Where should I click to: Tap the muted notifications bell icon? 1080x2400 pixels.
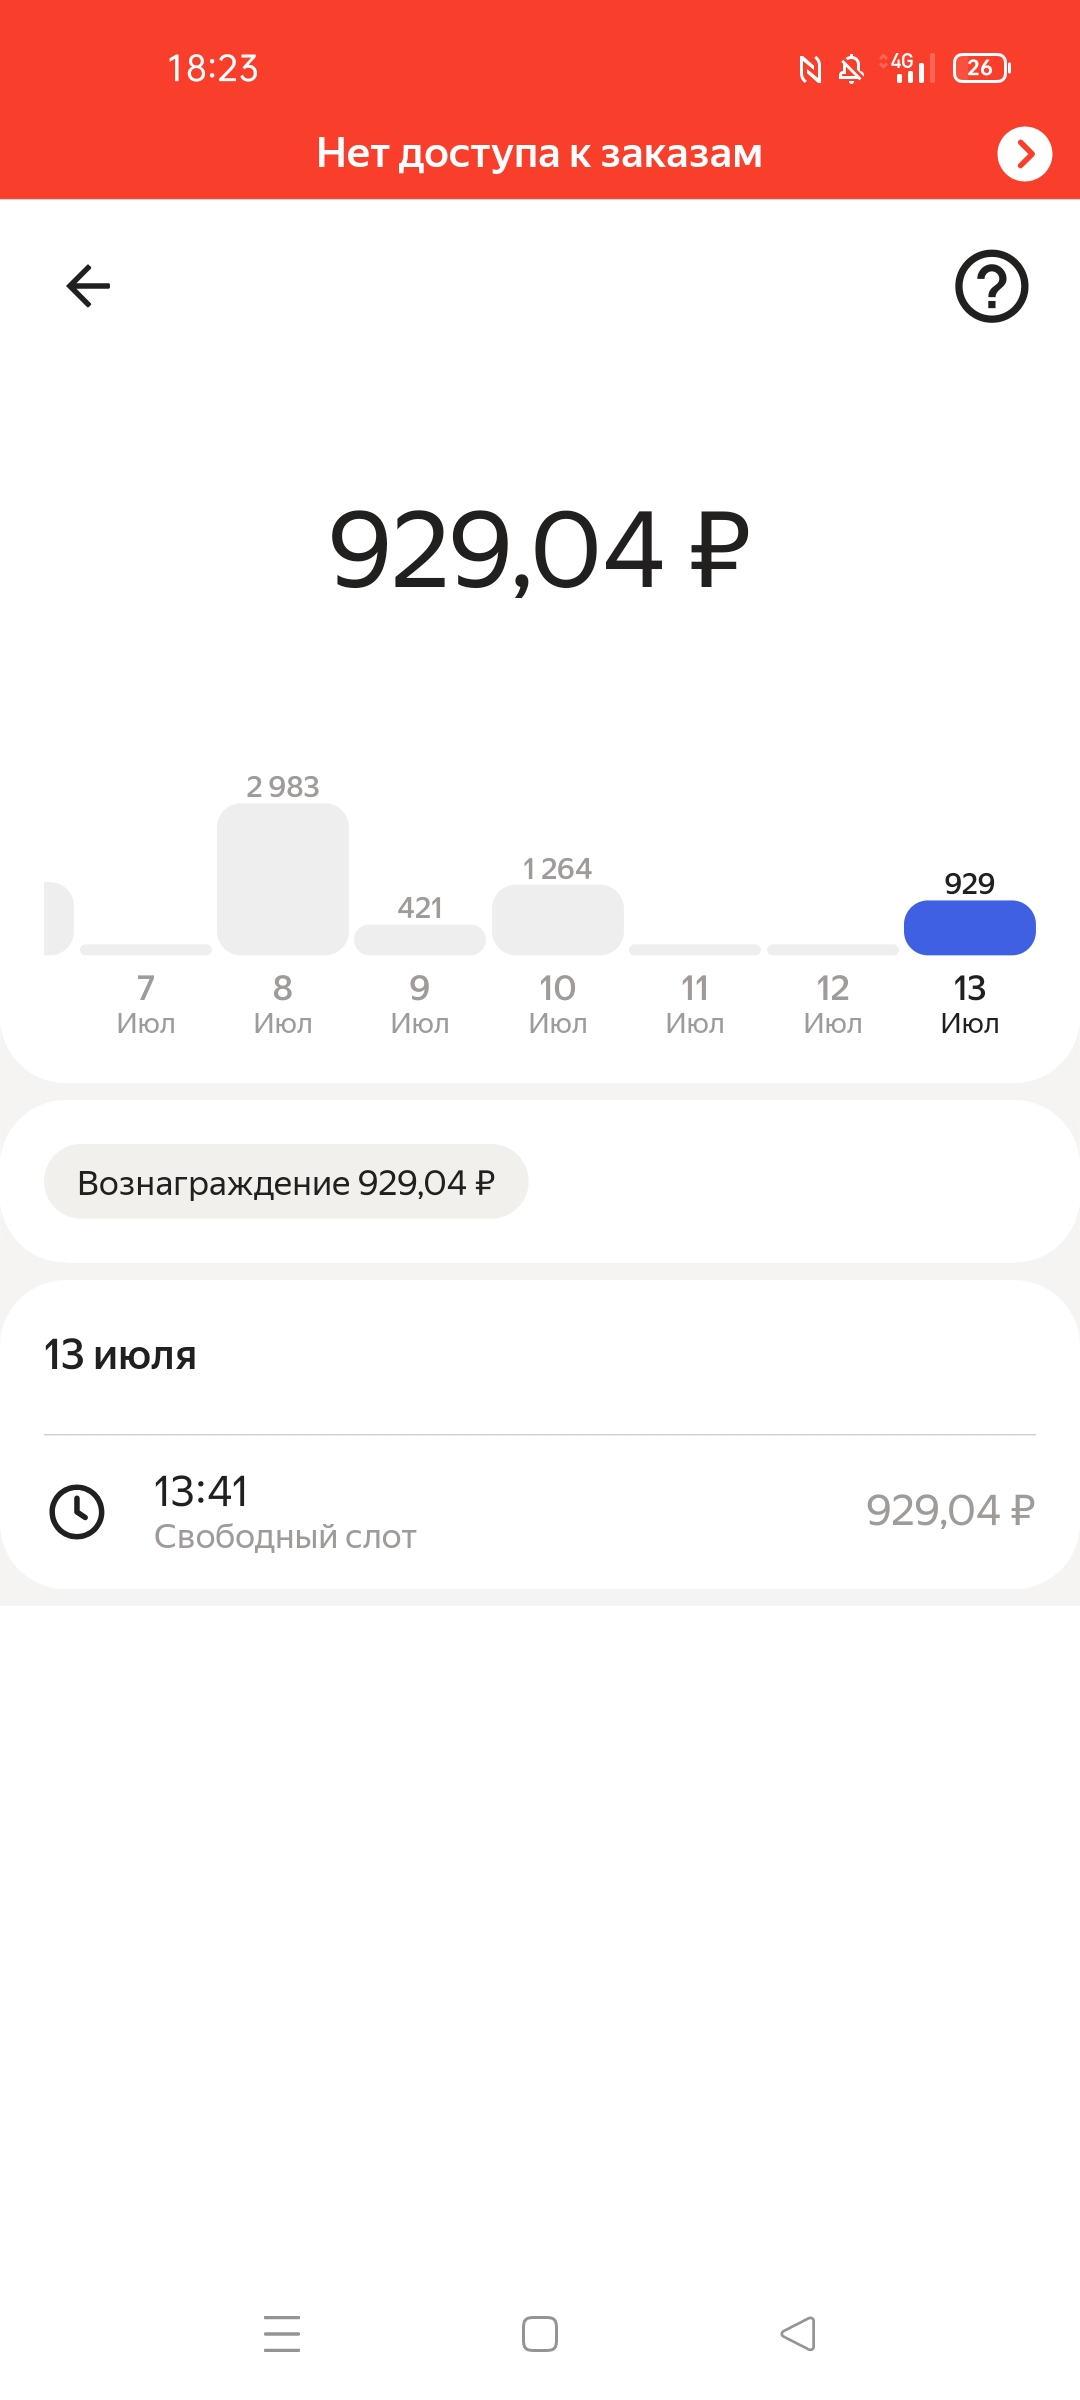[x=851, y=69]
